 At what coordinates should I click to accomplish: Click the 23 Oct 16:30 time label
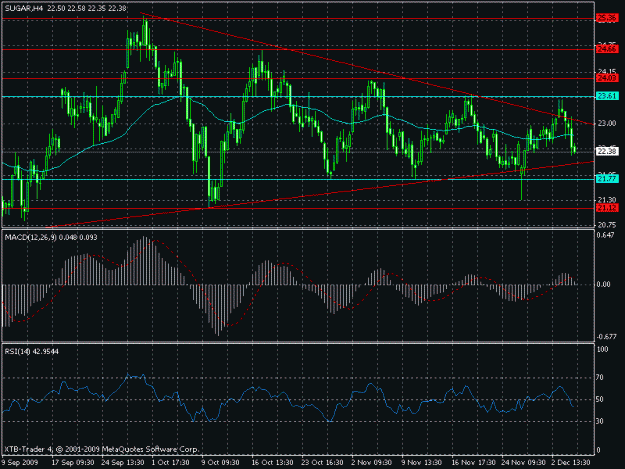(322, 463)
